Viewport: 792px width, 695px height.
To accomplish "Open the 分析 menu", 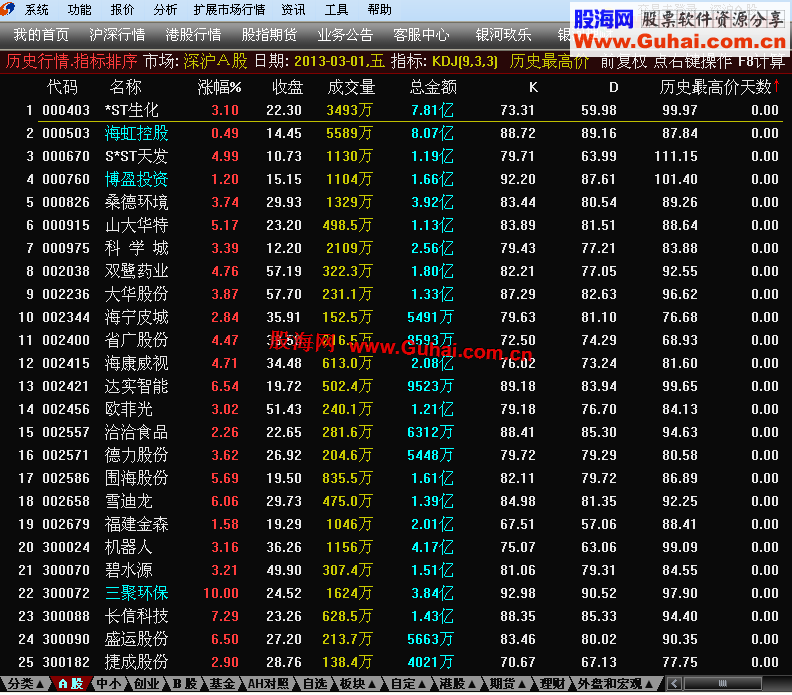I will coord(165,10).
